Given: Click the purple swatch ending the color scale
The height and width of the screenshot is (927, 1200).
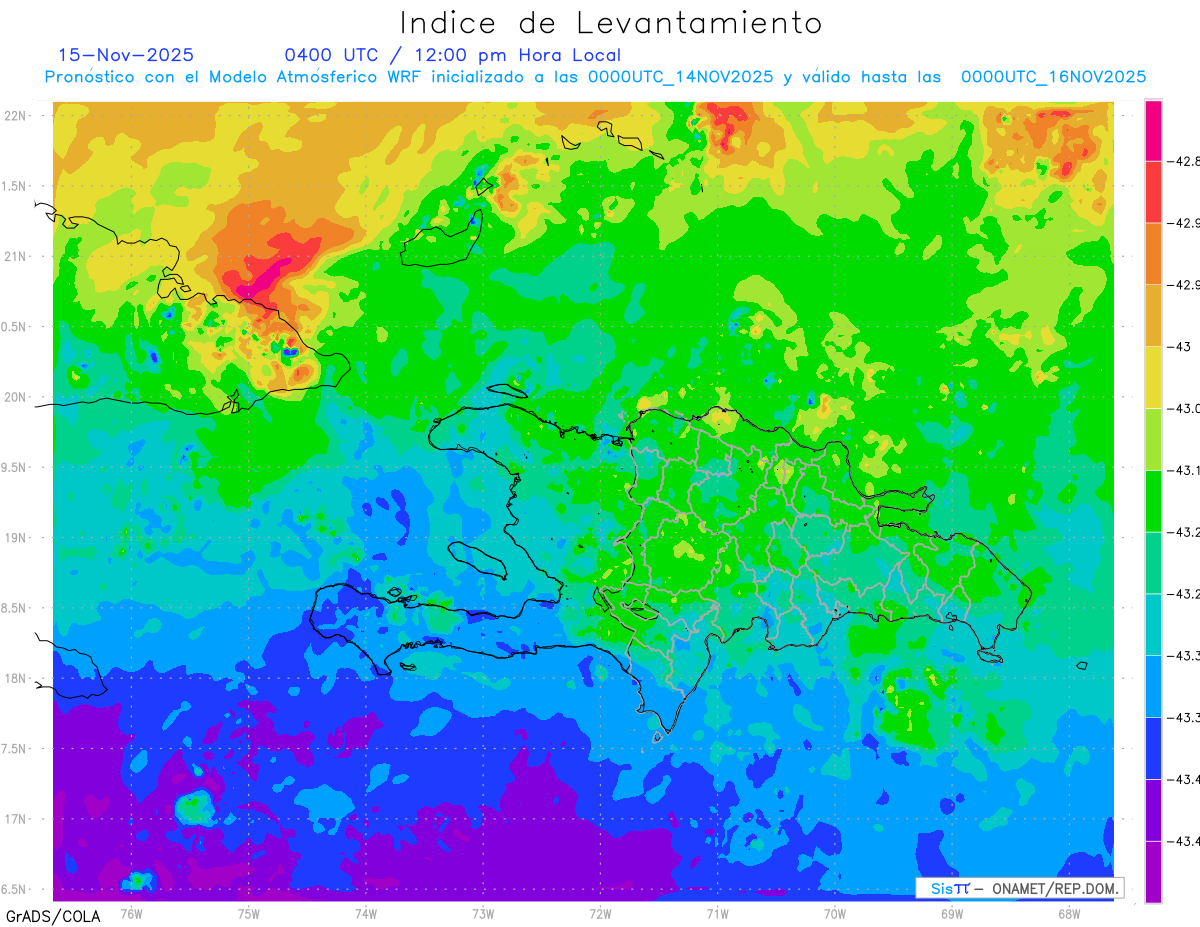Looking at the screenshot, I should coord(1153,872).
